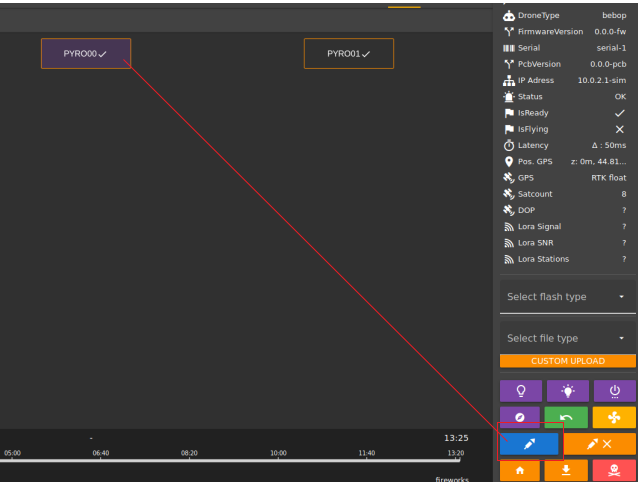
Task: Open the Select file type dropdown
Action: point(567,338)
